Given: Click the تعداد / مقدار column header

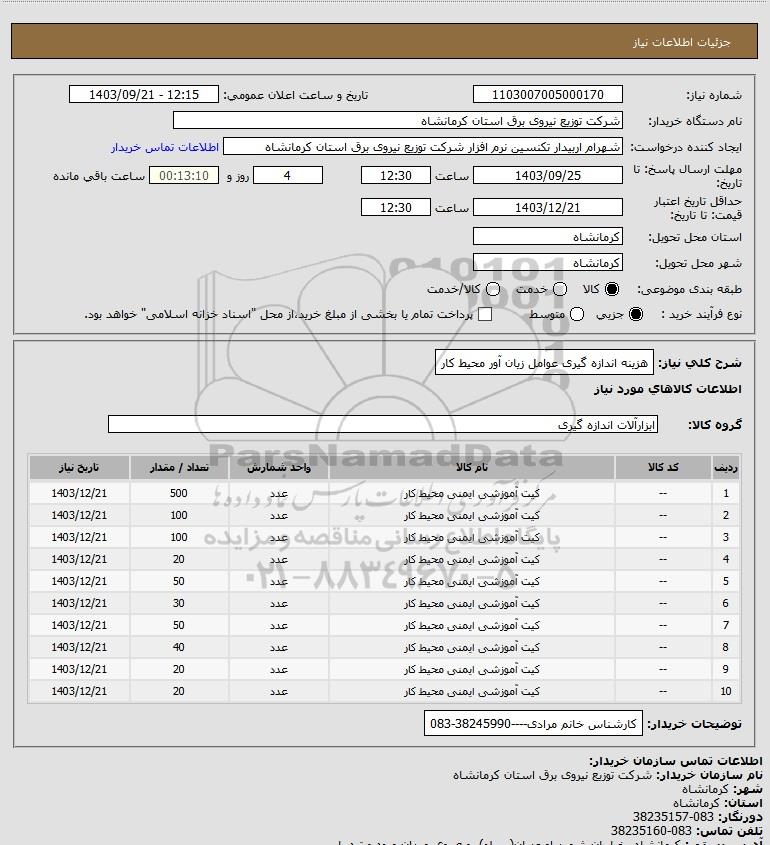Looking at the screenshot, I should click(x=179, y=467).
